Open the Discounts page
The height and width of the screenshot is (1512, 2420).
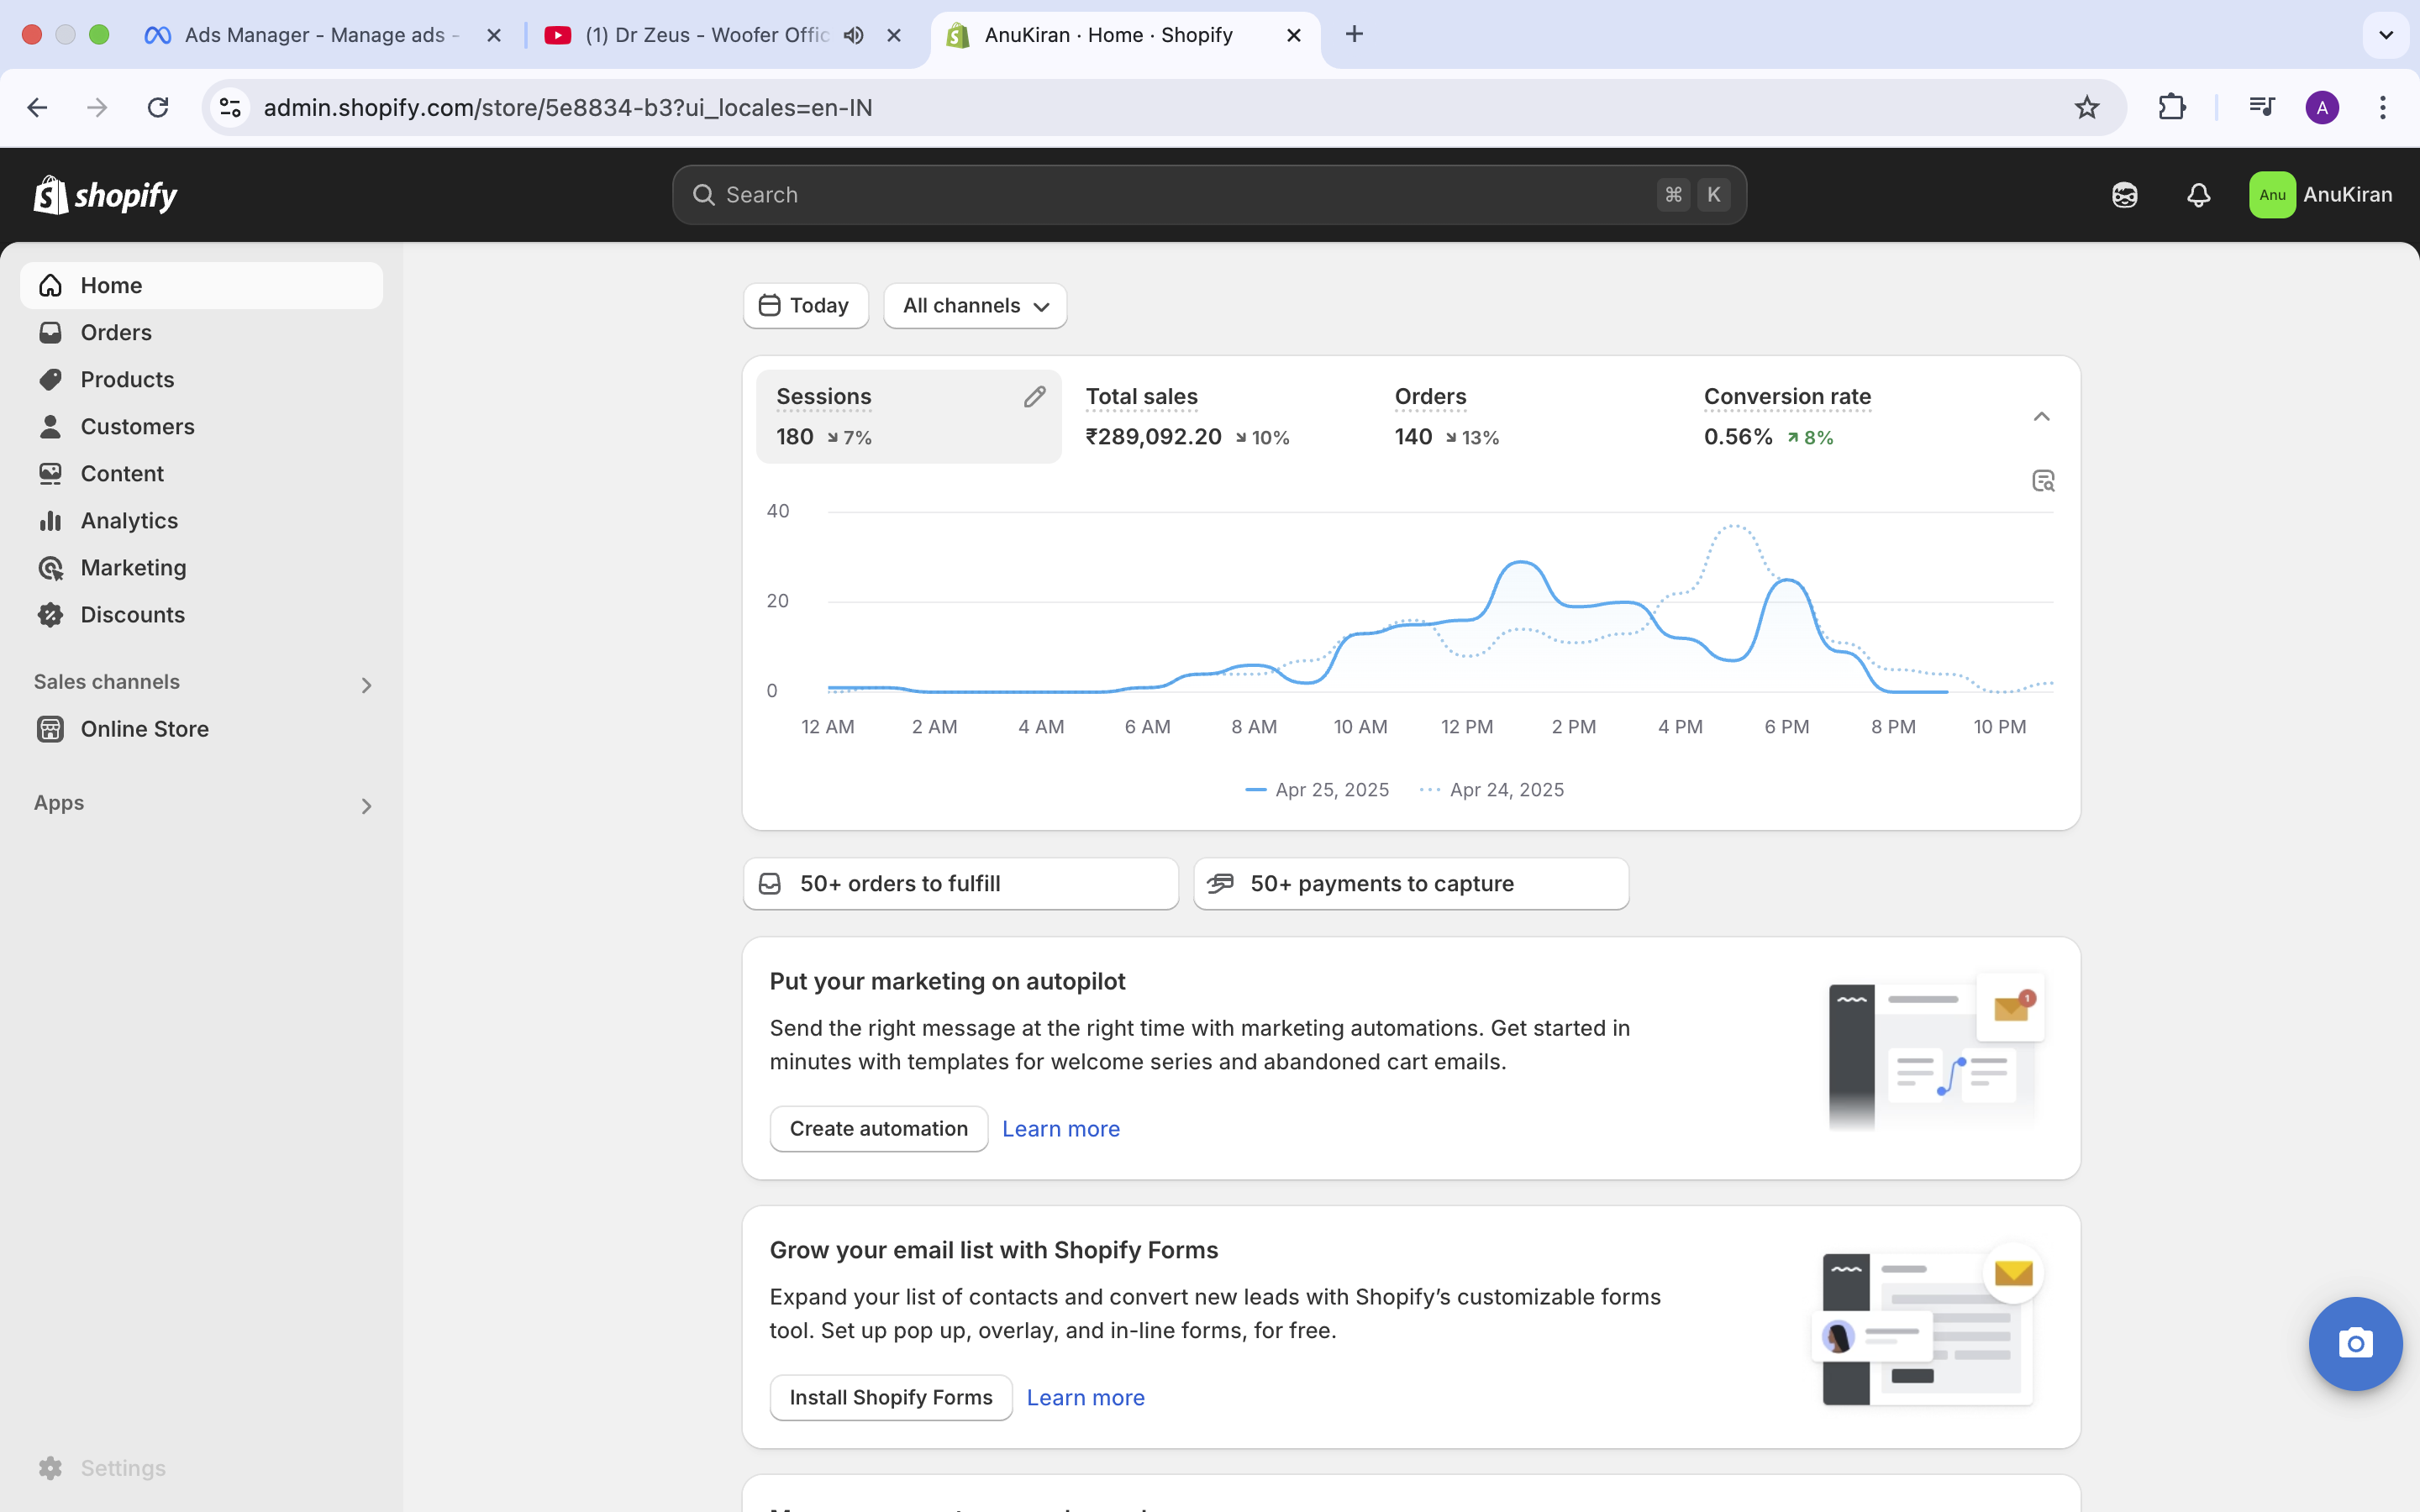(133, 614)
